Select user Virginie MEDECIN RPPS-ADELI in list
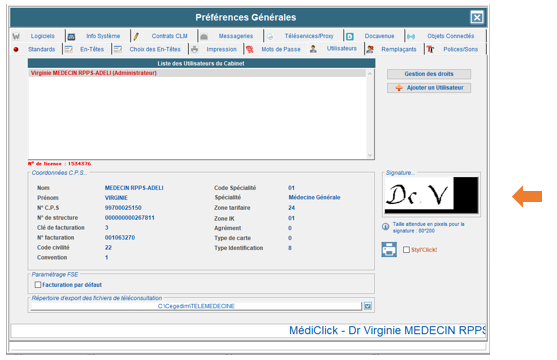Screen dimensions: 557x360 pyautogui.click(x=198, y=73)
